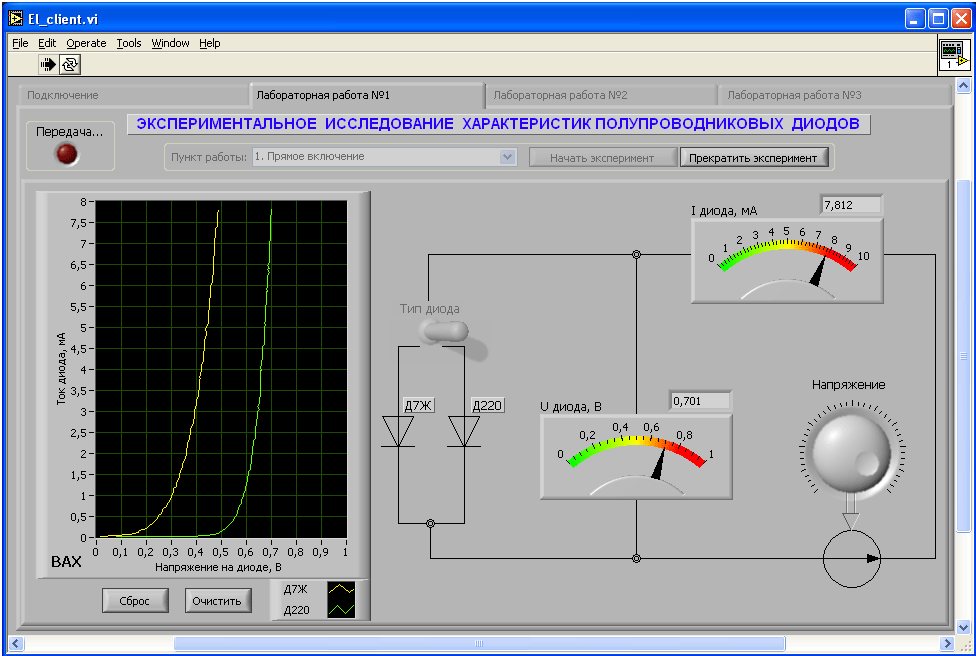Image resolution: width=976 pixels, height=656 pixels.
Task: Open the Operate menu
Action: tap(86, 43)
